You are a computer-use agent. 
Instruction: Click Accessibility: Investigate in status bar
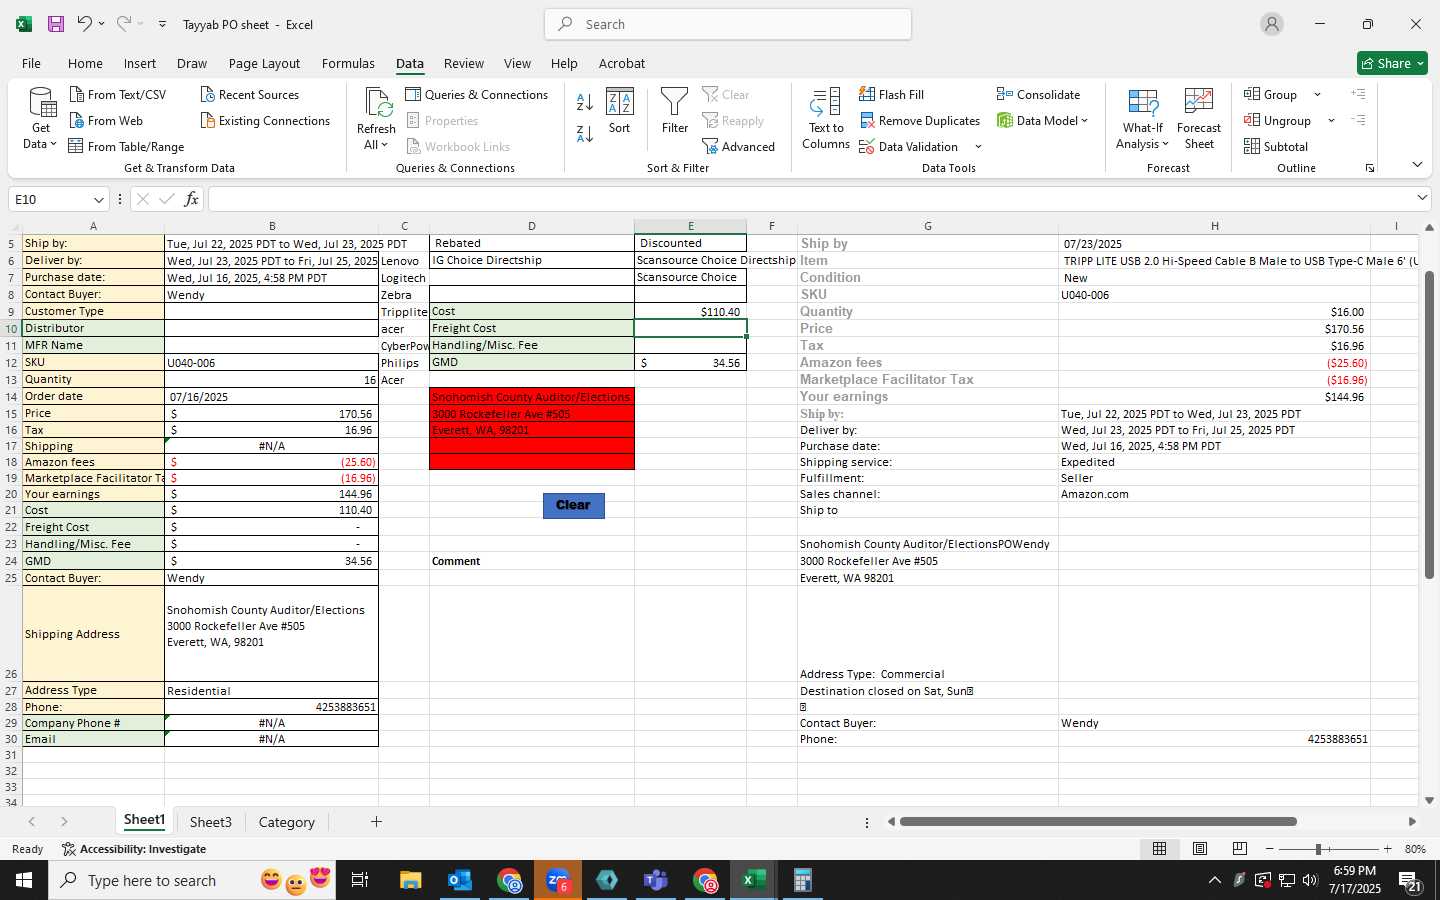[134, 849]
